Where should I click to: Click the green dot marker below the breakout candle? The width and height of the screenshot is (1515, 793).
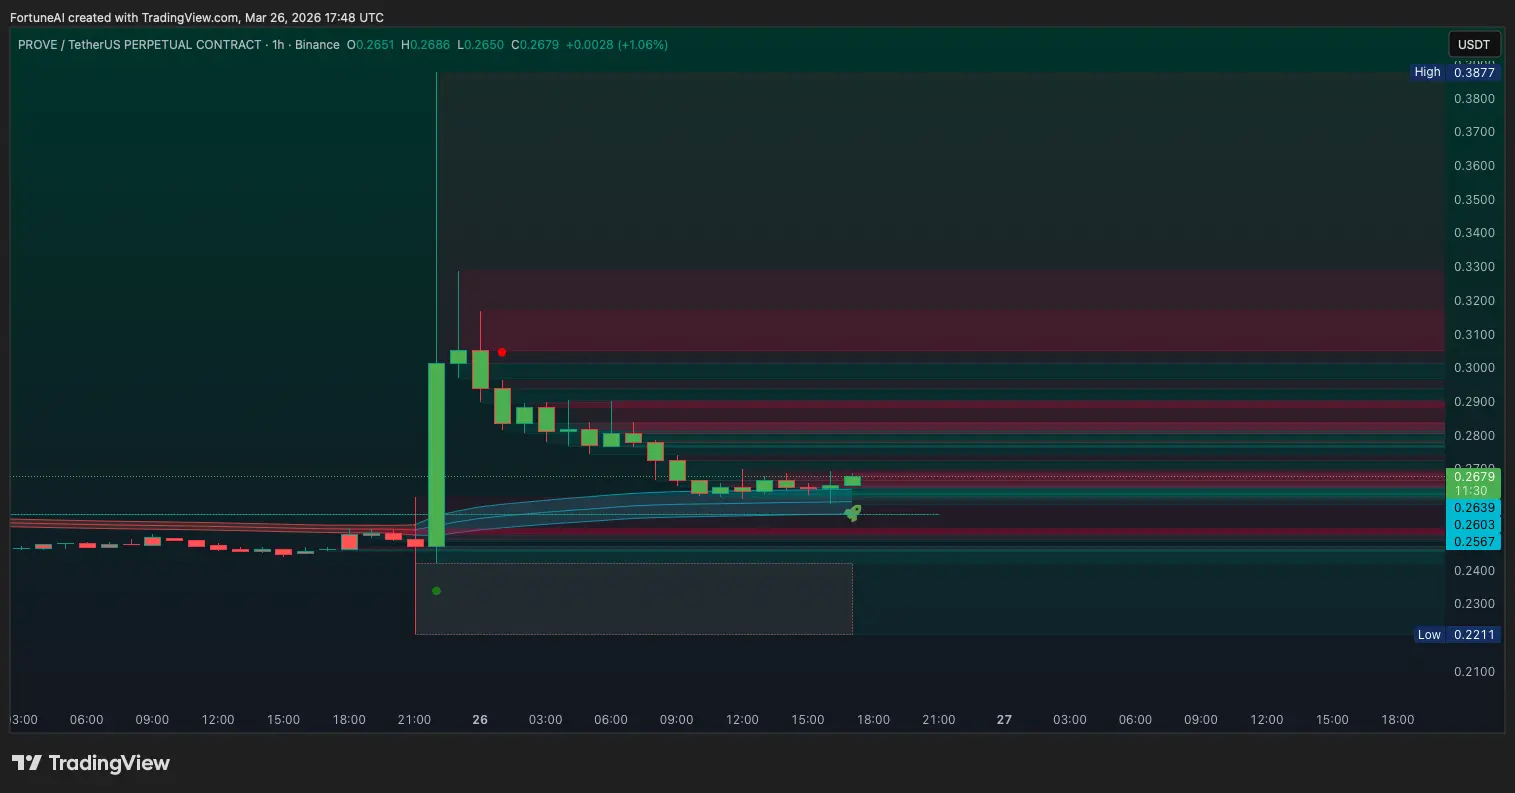[436, 591]
